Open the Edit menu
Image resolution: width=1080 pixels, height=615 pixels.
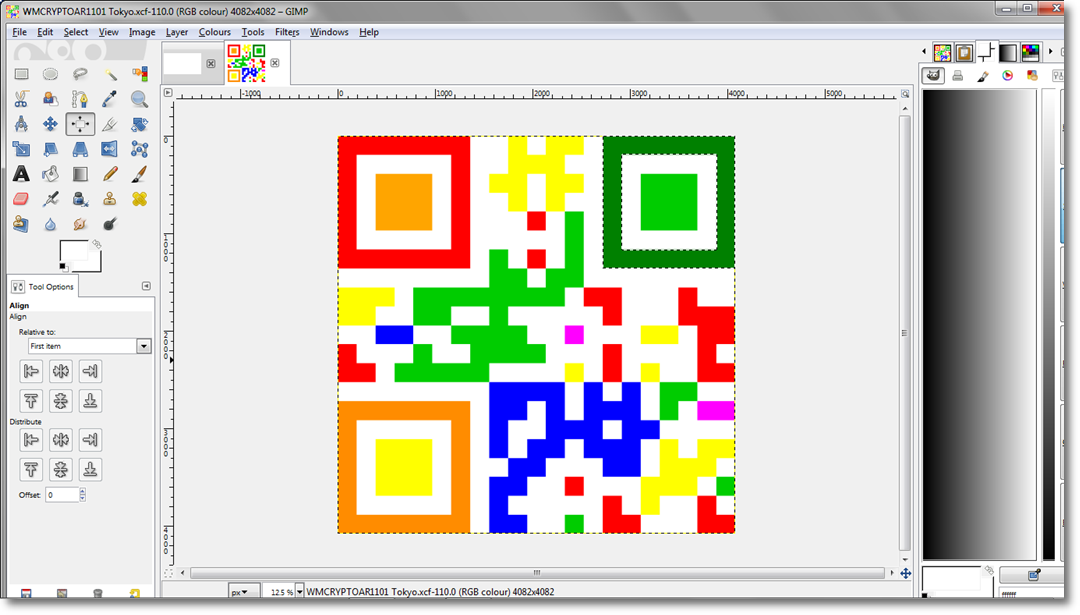coord(45,32)
